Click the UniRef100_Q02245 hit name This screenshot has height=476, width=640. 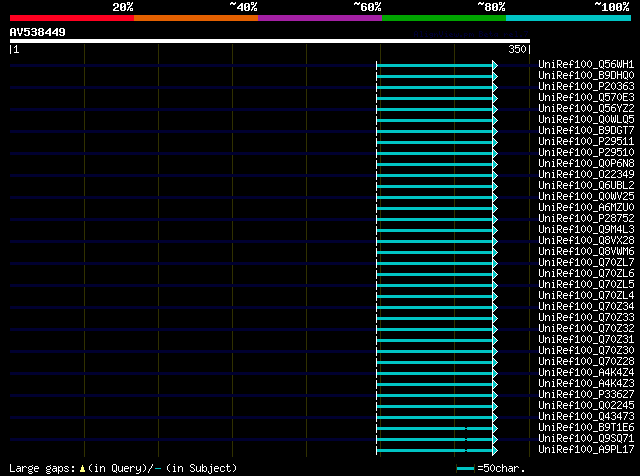tap(586, 406)
